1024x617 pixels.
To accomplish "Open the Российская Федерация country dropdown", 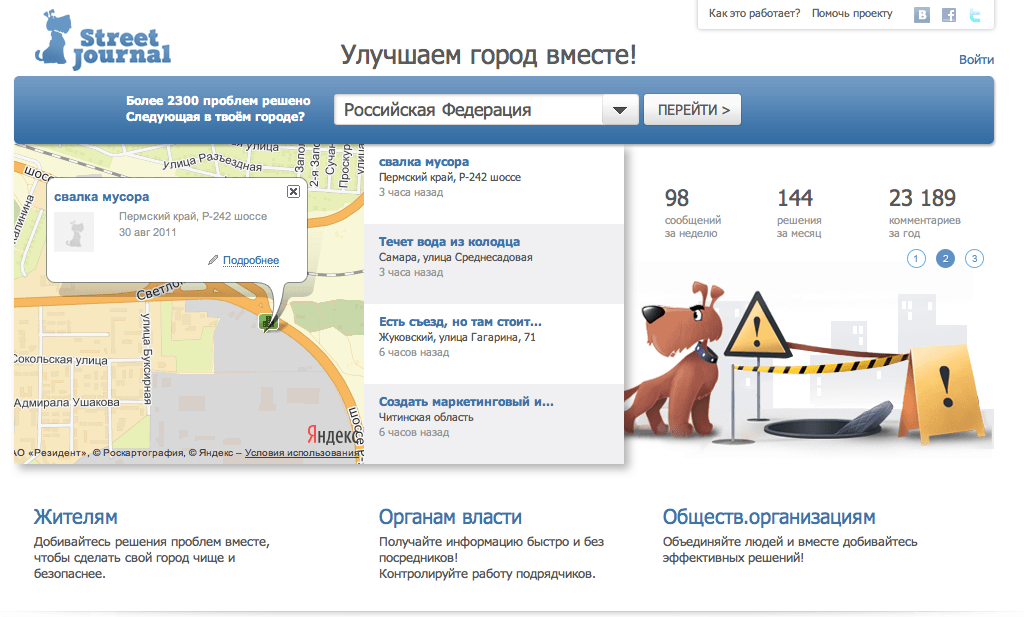I will click(486, 109).
